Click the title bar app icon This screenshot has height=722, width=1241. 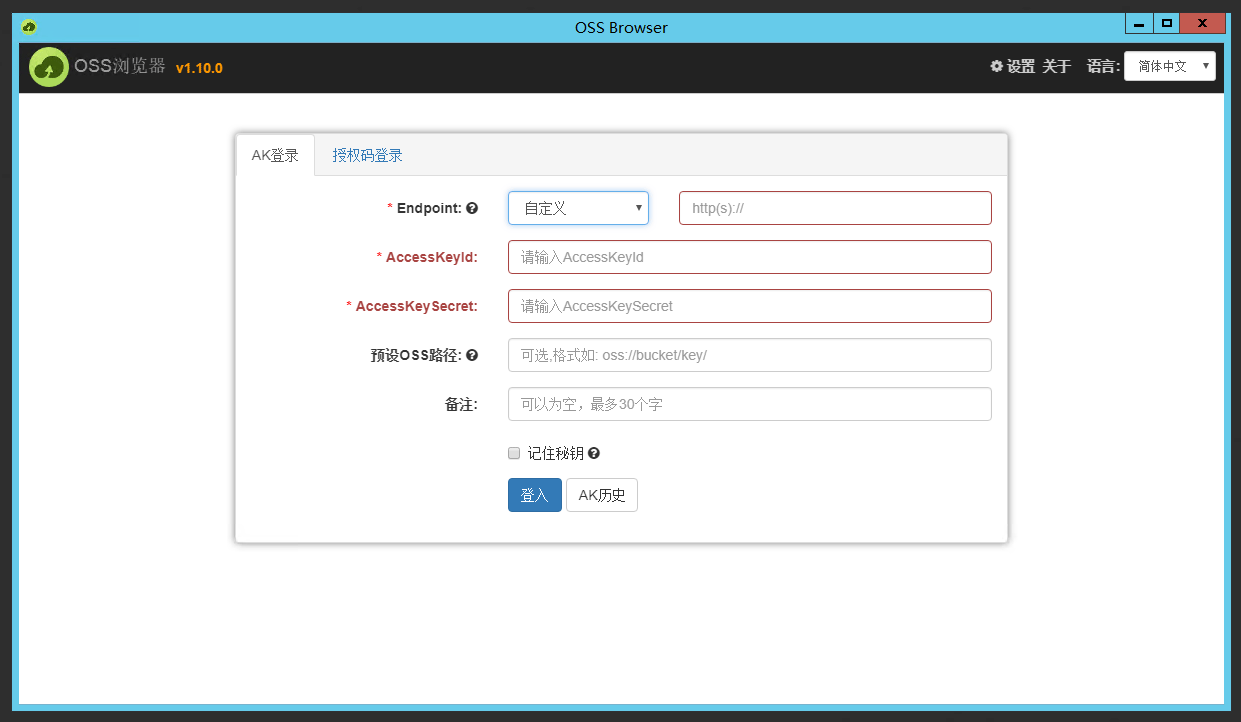[29, 27]
